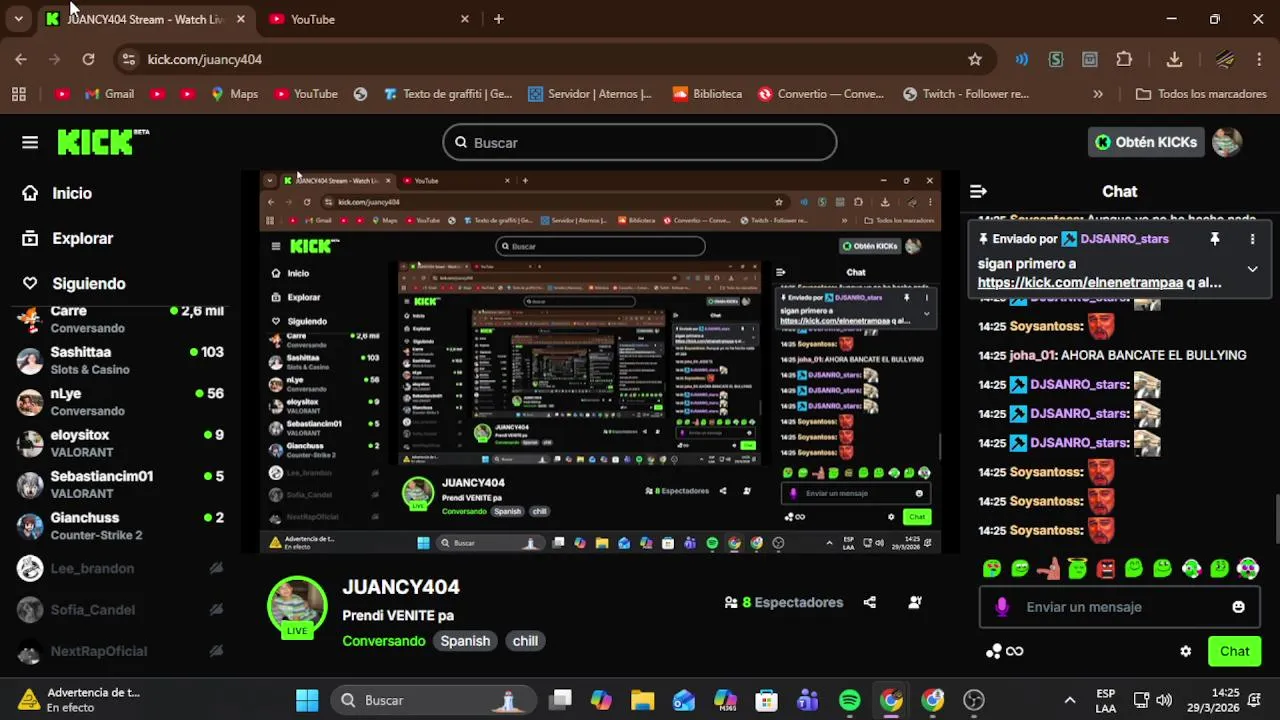Open Sashittaa's channel in the following list

120,361
